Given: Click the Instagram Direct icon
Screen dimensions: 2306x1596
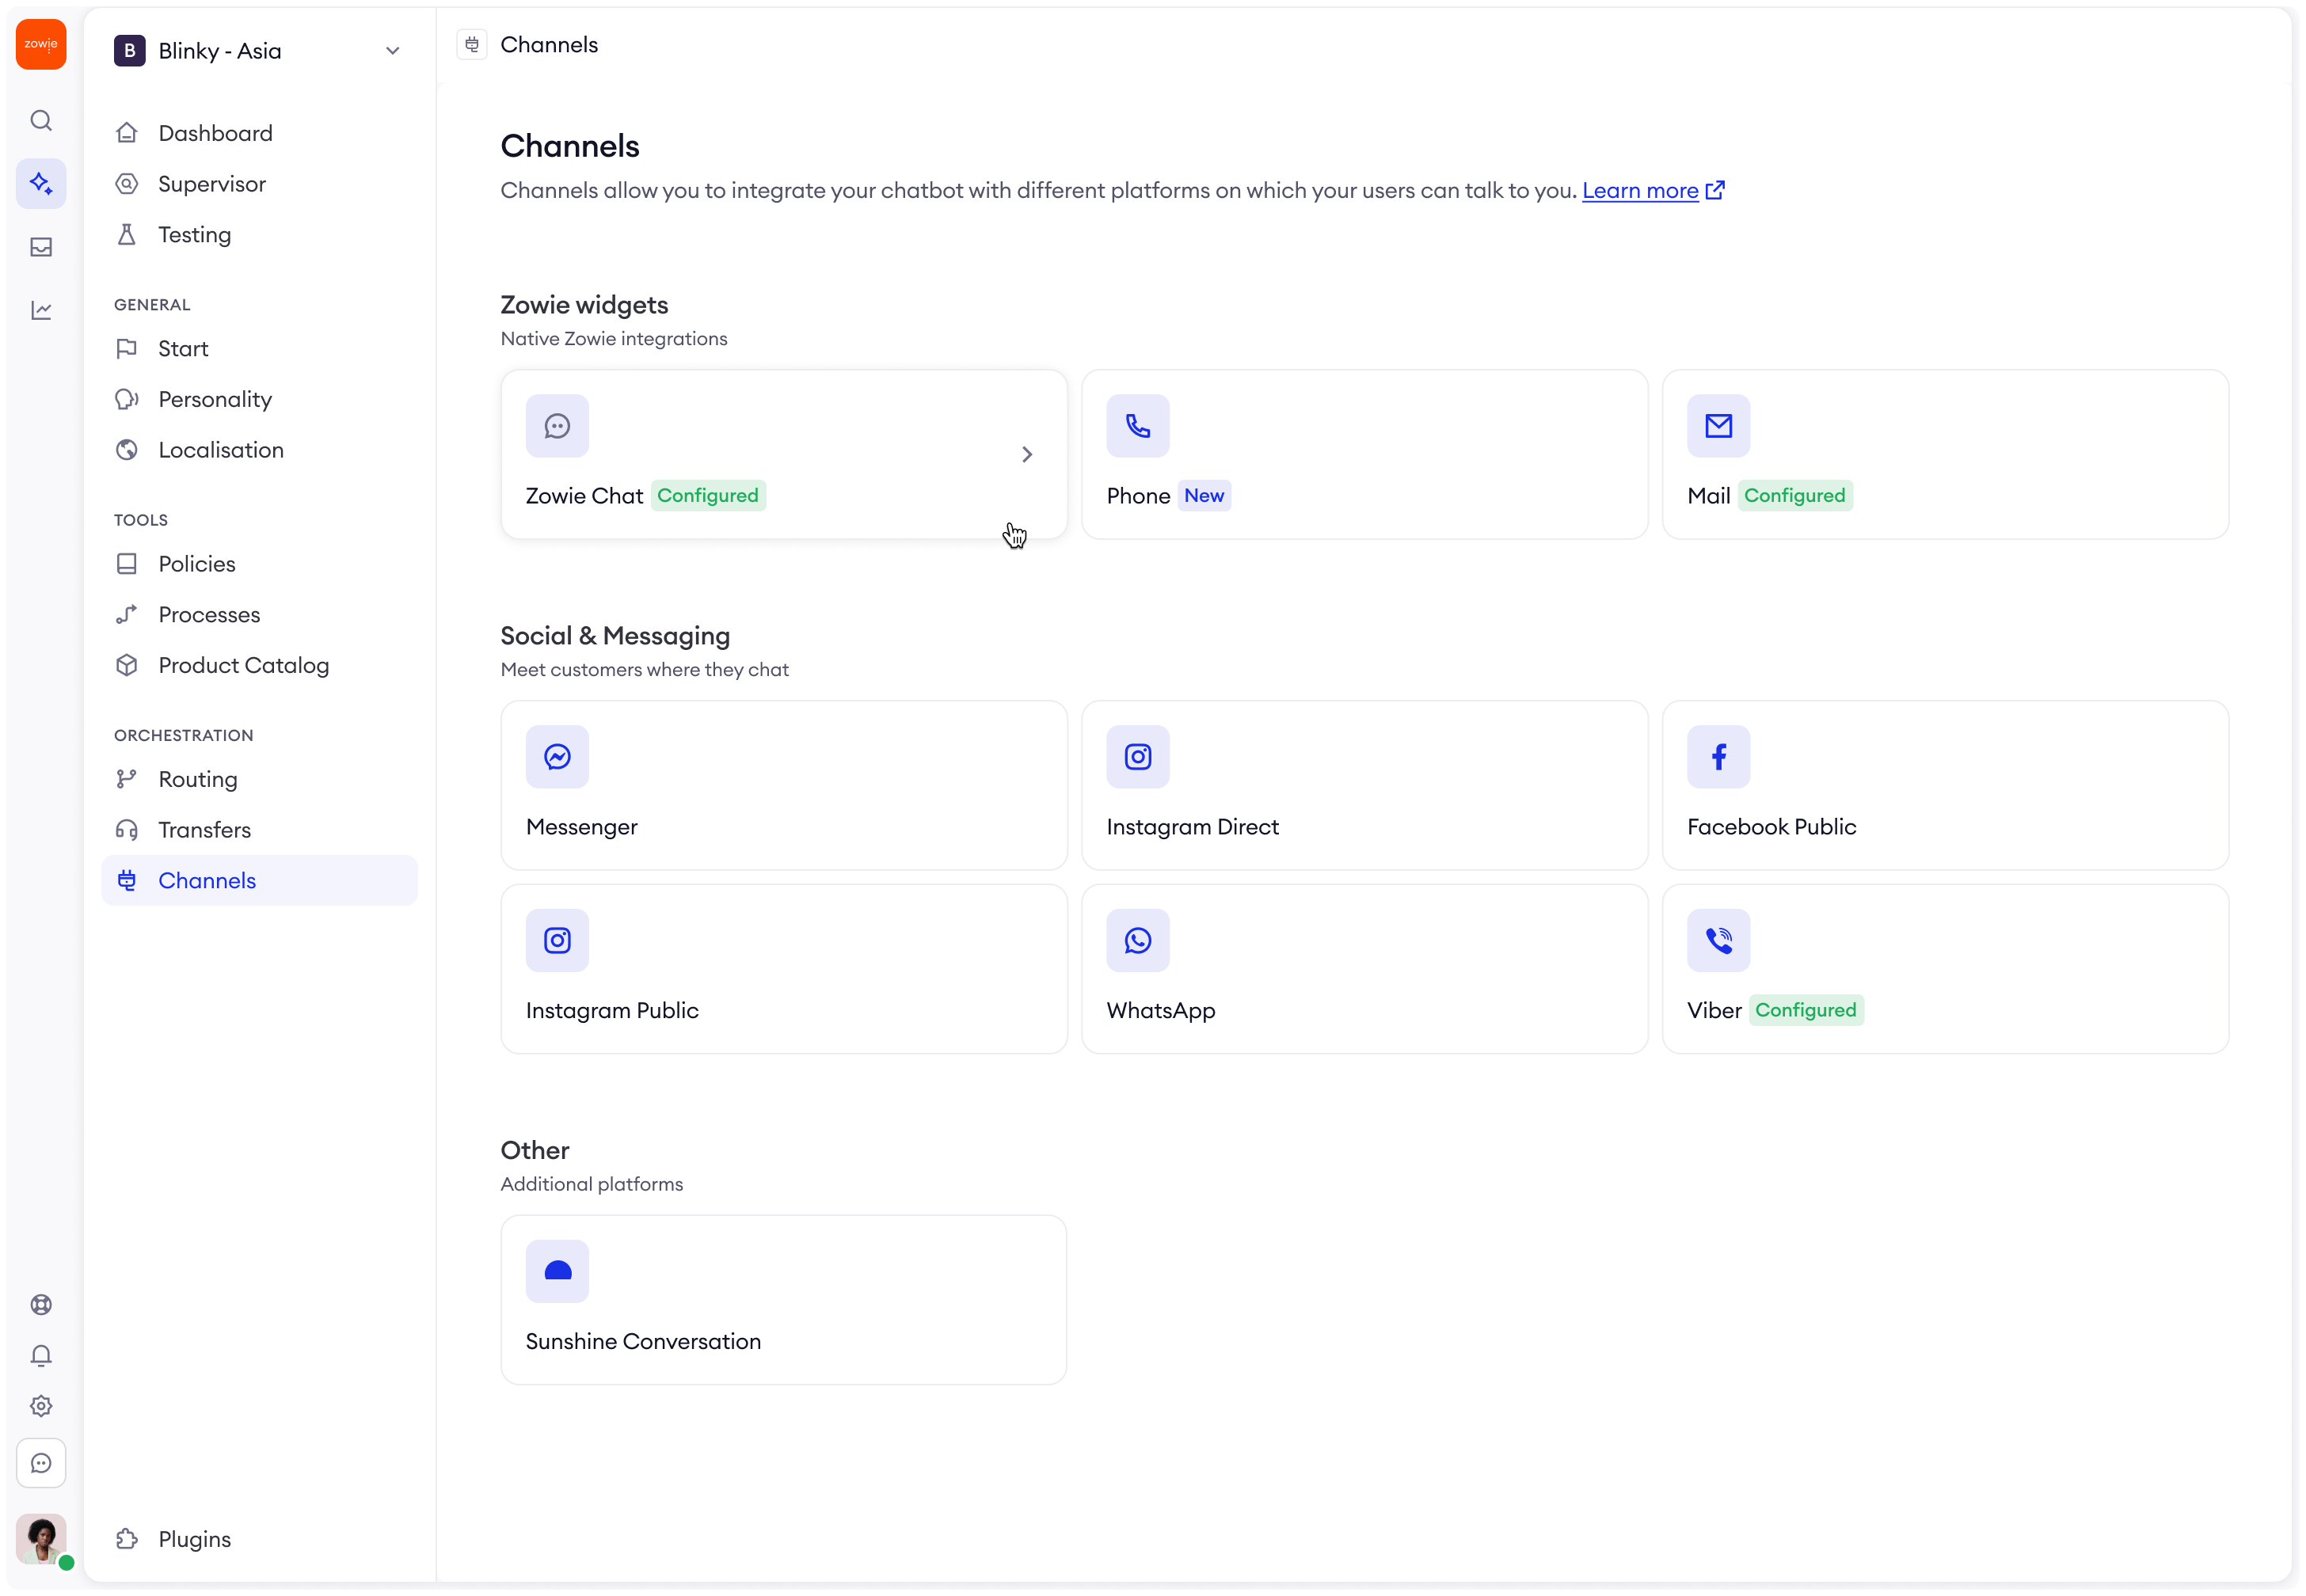Looking at the screenshot, I should 1138,757.
